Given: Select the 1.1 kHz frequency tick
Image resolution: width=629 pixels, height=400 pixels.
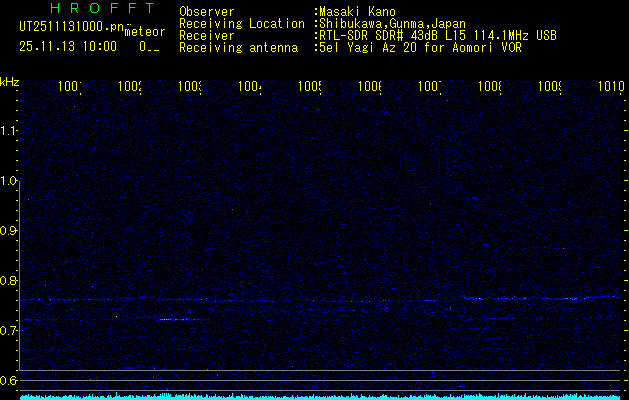Looking at the screenshot, I should [9, 131].
